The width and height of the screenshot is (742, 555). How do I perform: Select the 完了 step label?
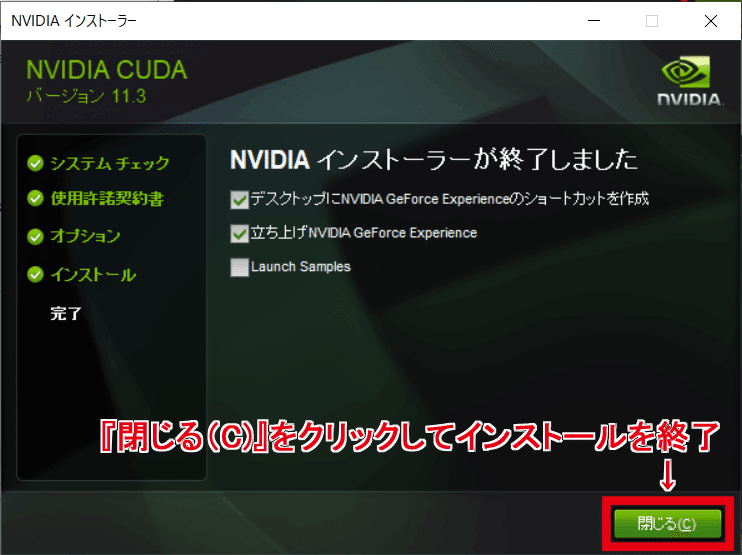pos(66,313)
